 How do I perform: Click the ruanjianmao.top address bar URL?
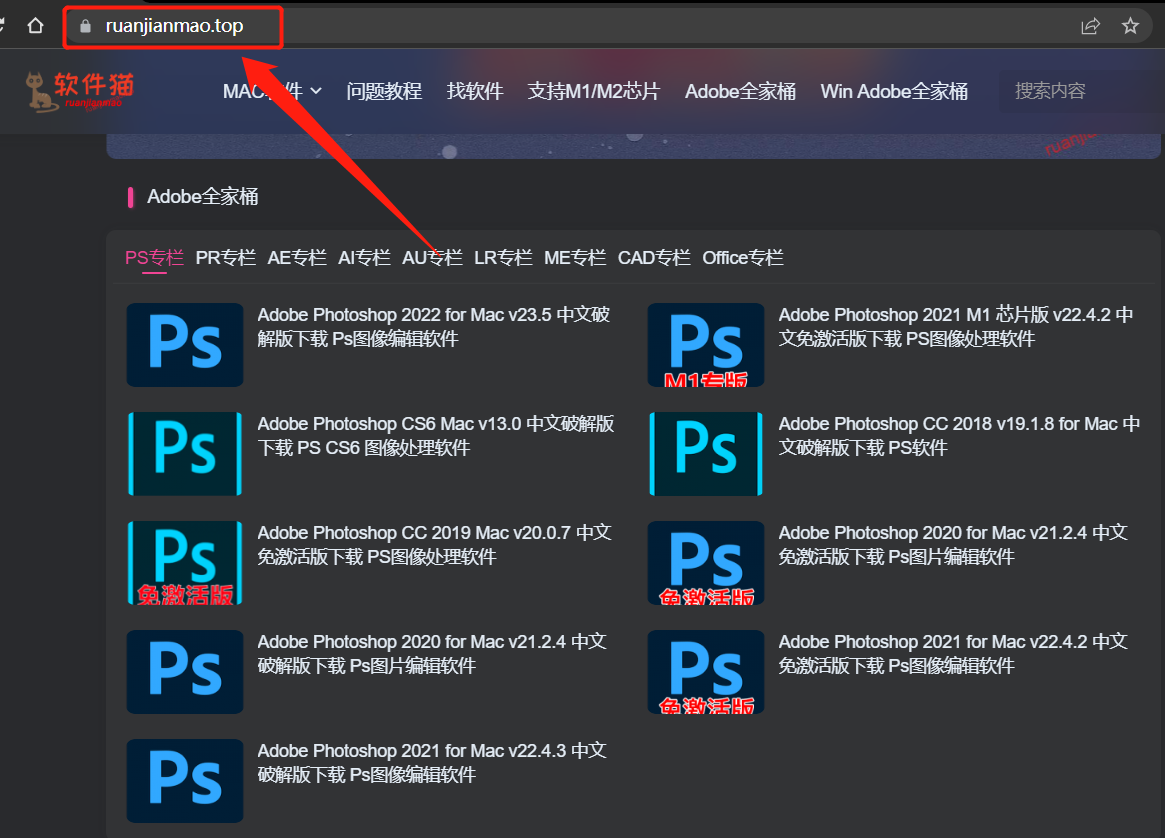(175, 26)
